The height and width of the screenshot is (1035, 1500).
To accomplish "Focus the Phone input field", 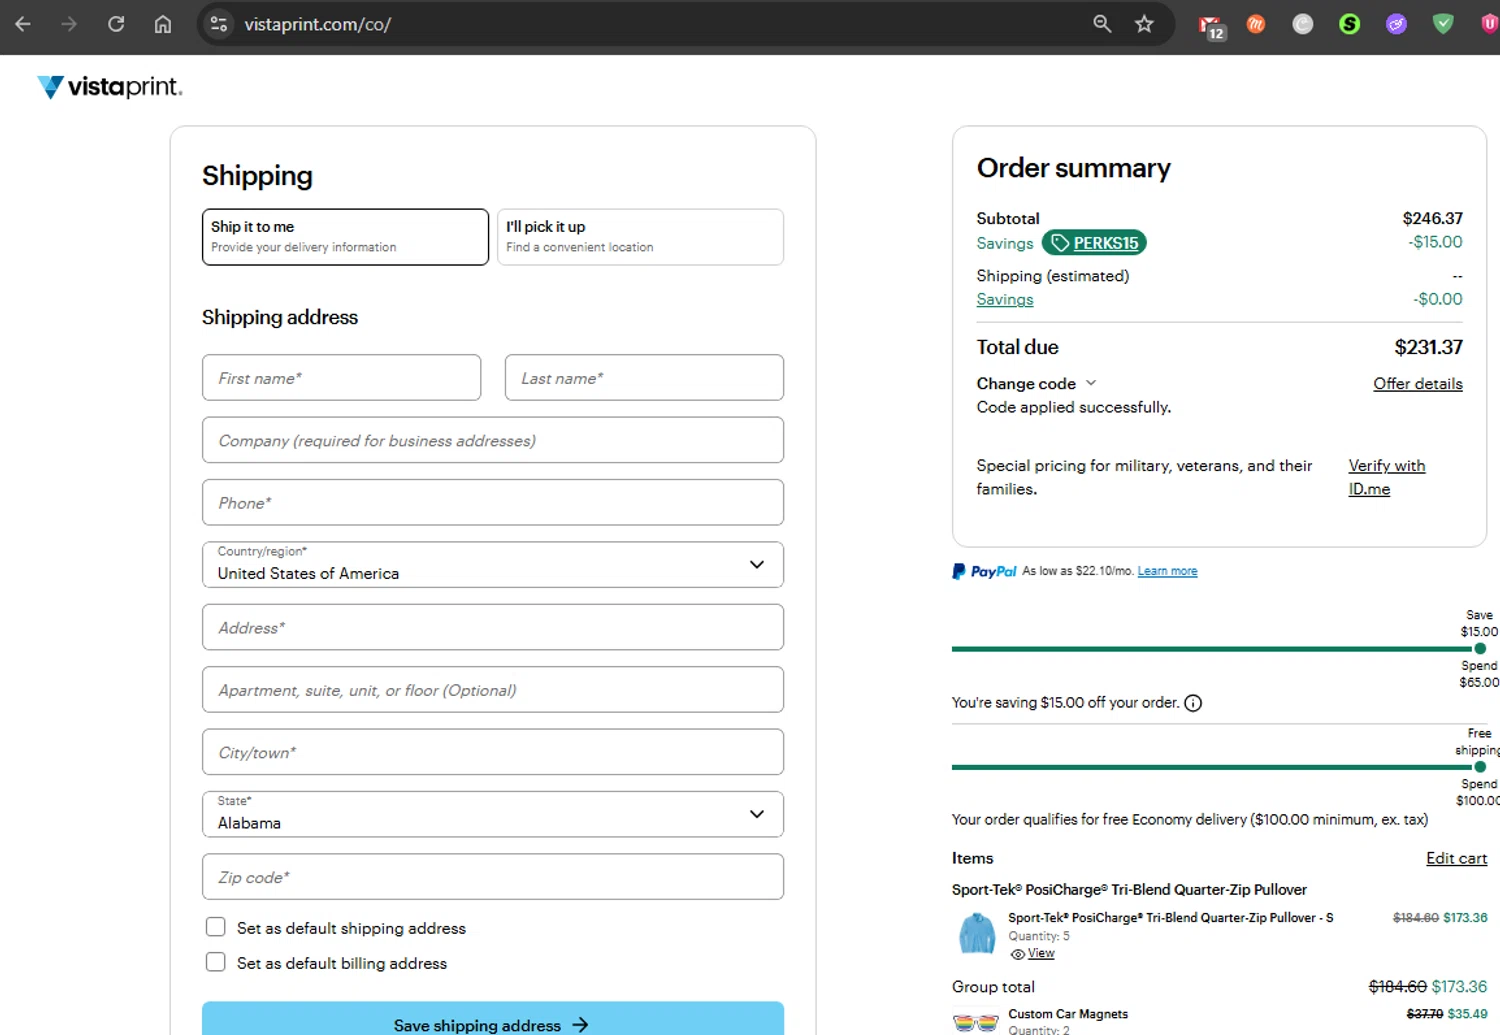I will (x=493, y=502).
